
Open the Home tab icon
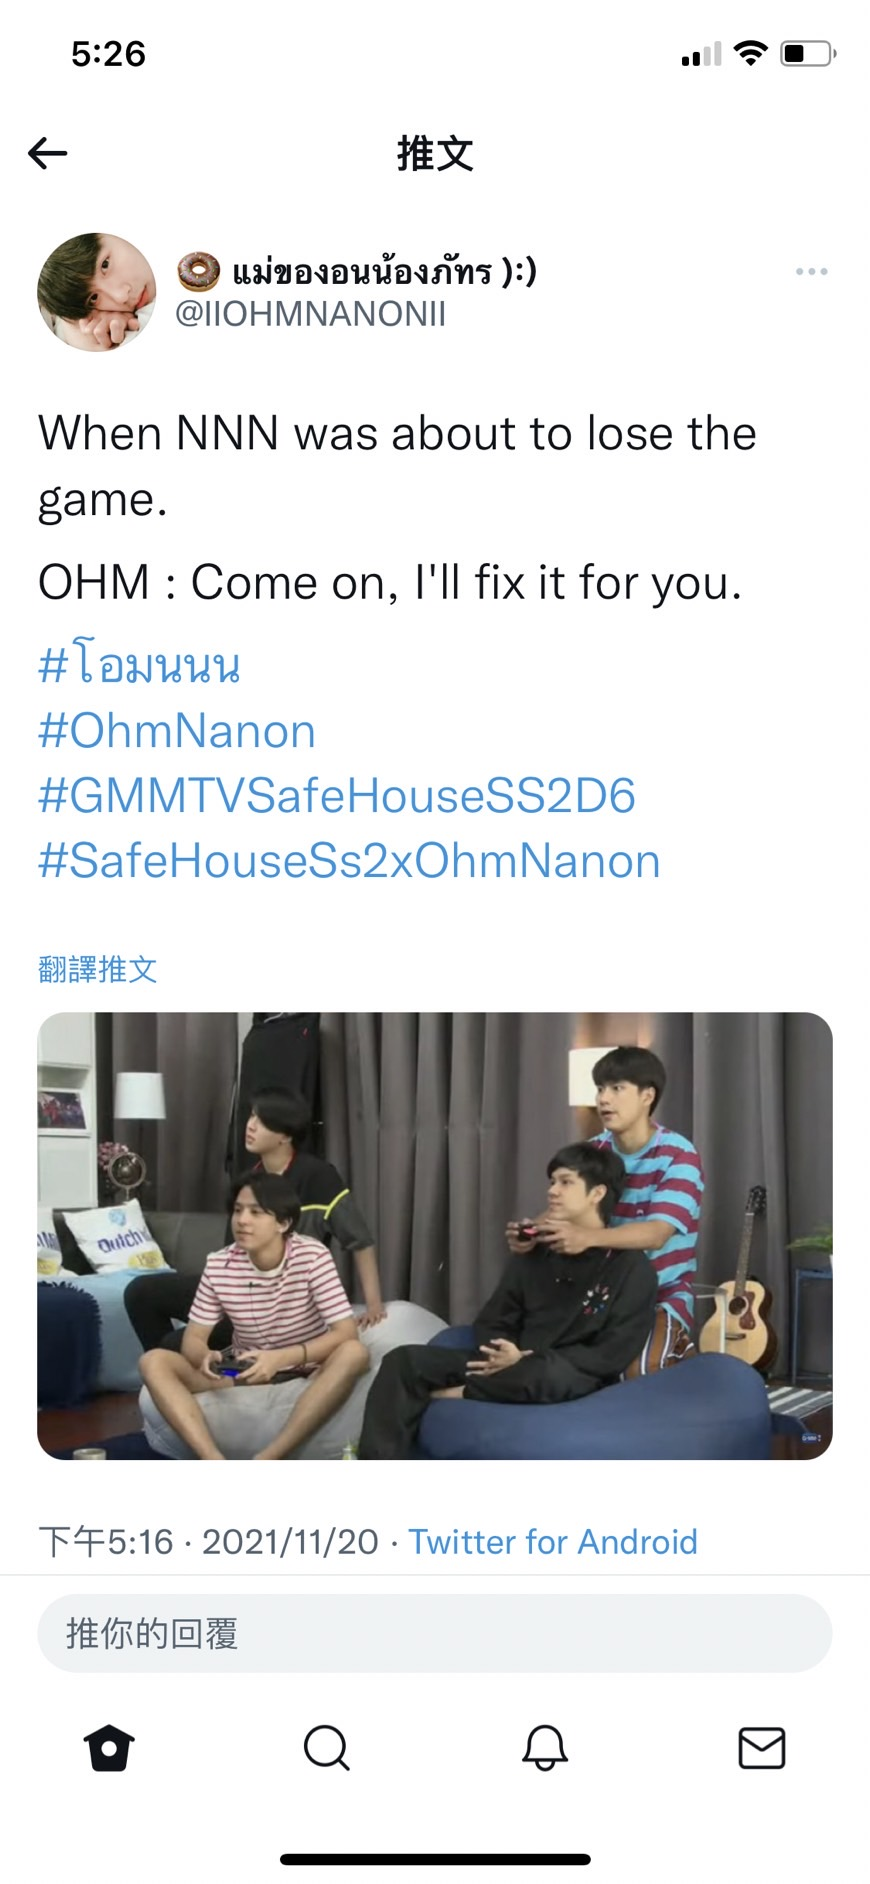(x=109, y=1748)
